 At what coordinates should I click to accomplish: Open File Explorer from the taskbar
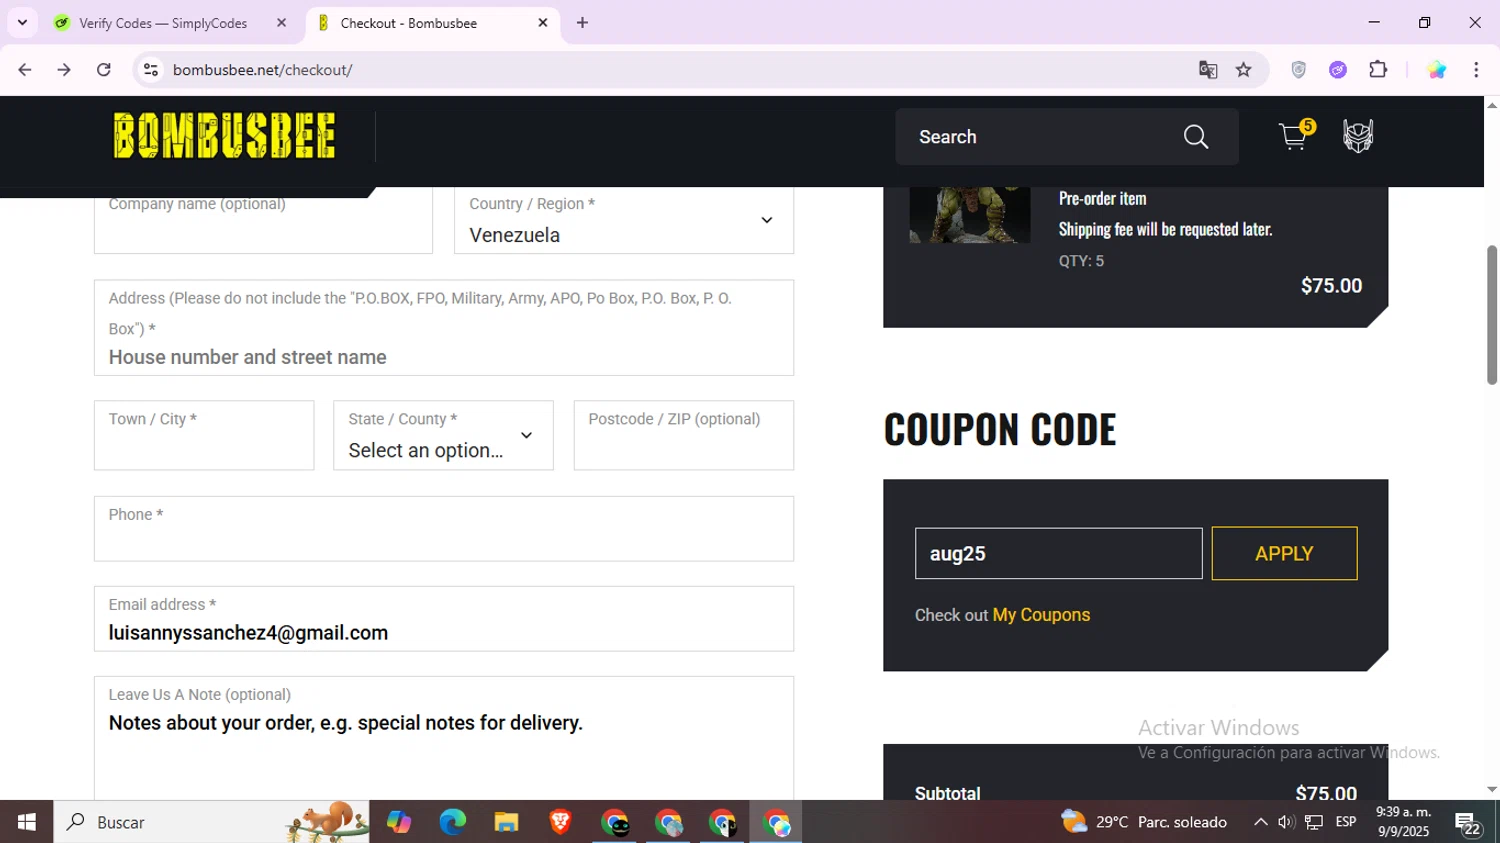(x=506, y=822)
